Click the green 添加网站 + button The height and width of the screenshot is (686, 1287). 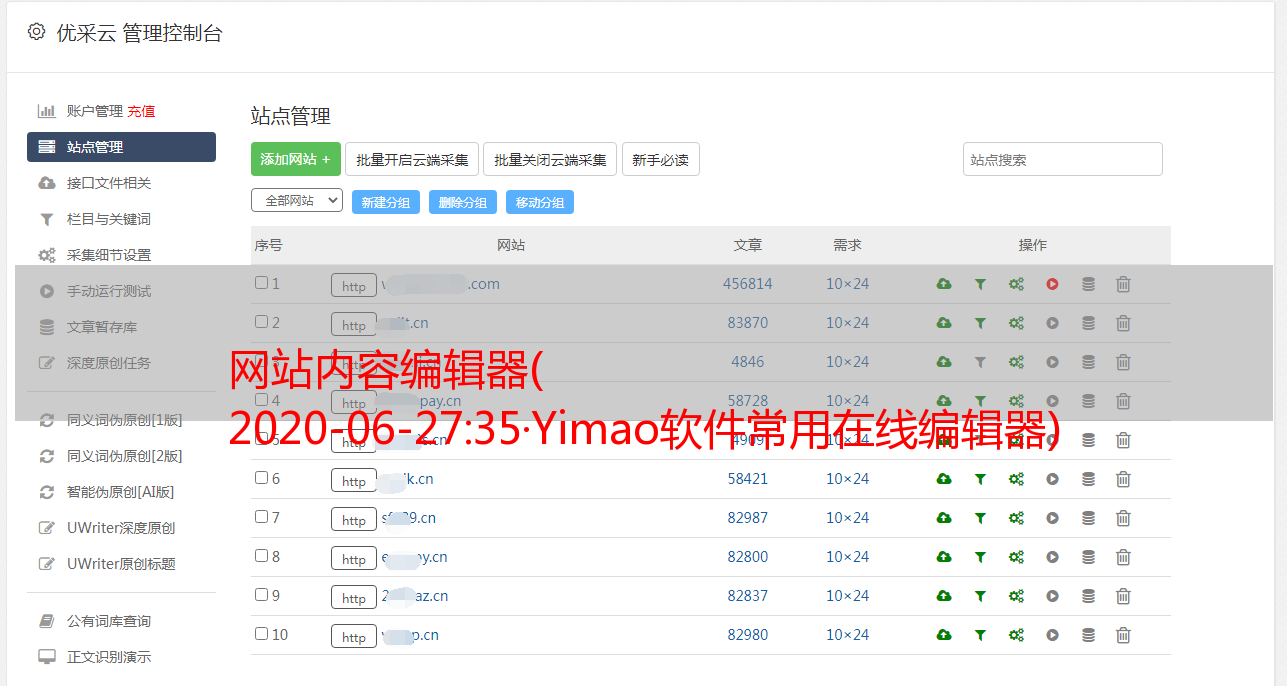[x=296, y=159]
